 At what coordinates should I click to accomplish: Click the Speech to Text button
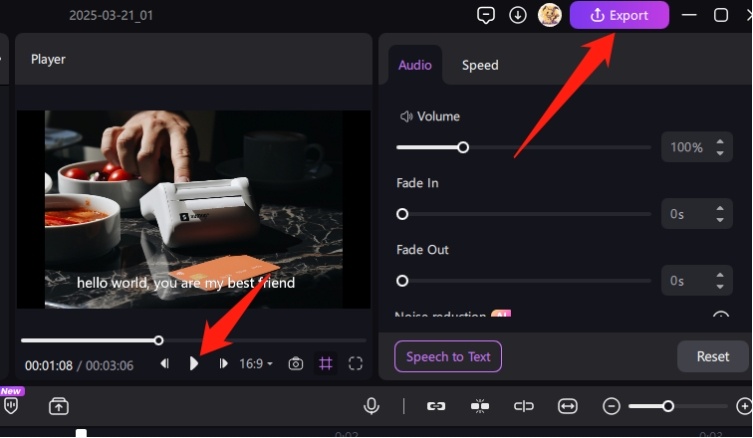click(x=448, y=356)
